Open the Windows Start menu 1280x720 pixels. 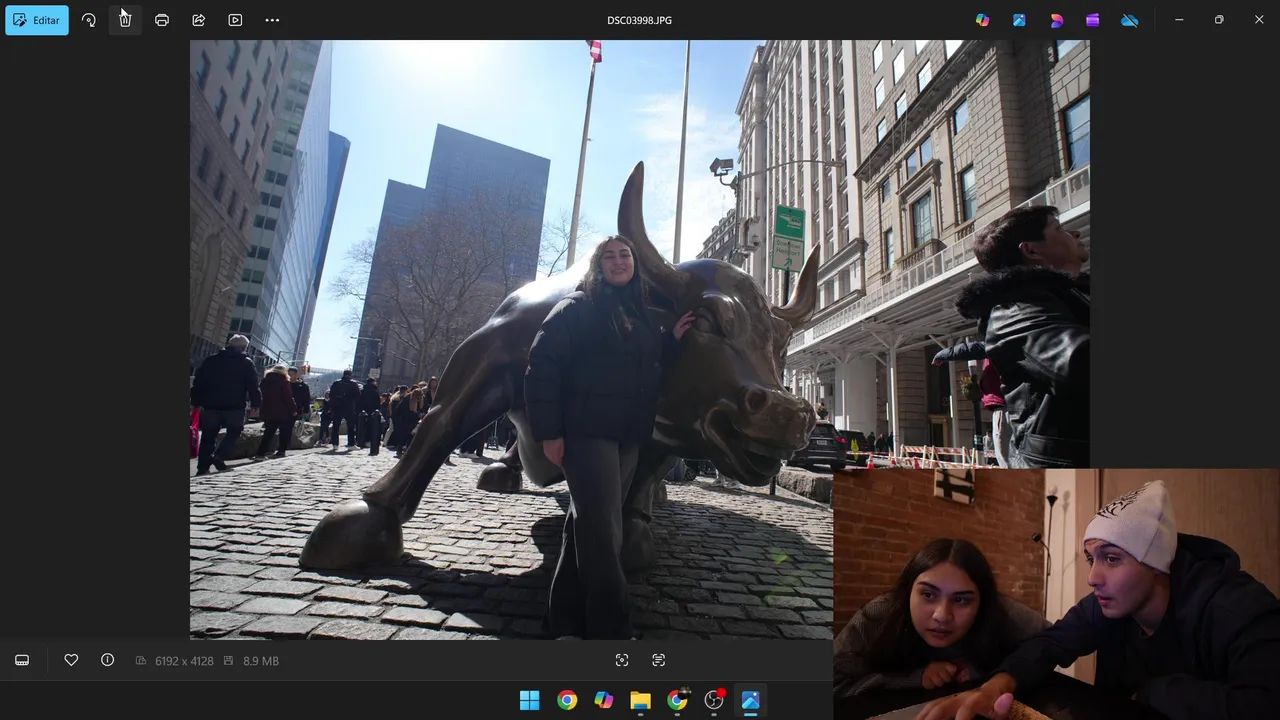pos(530,700)
